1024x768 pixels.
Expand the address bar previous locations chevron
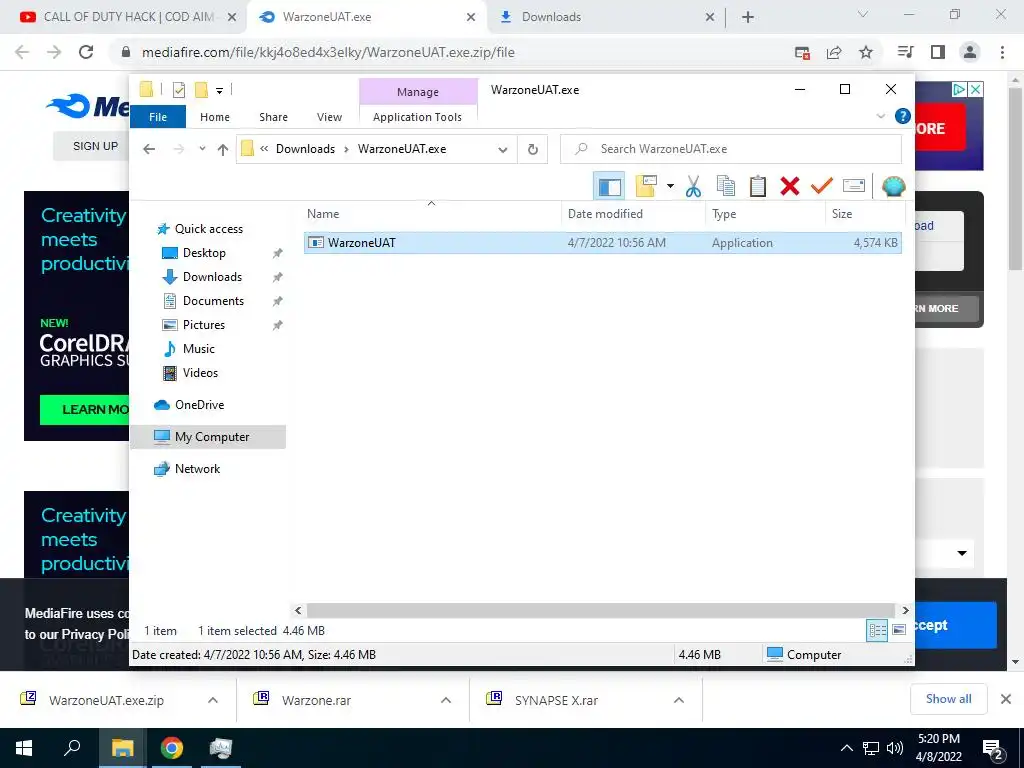pos(502,150)
